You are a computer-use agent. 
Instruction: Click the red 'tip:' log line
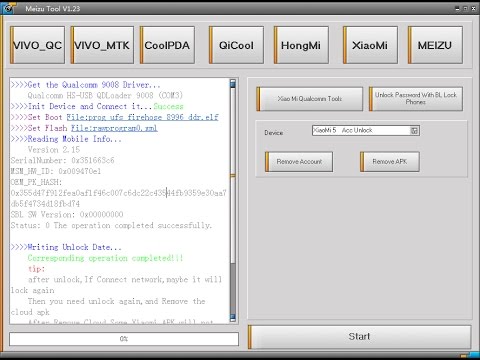pos(36,269)
